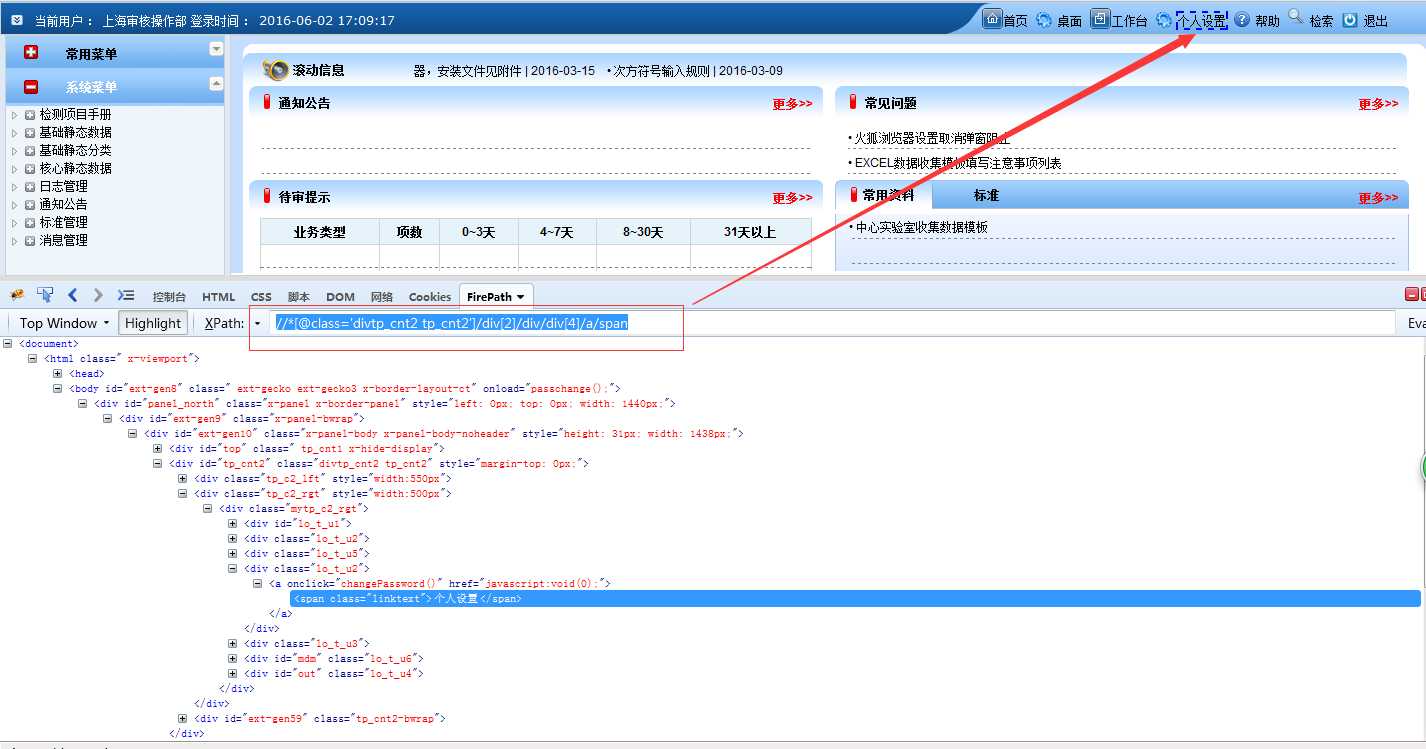Expand the ext-gen59 div node

[183, 719]
